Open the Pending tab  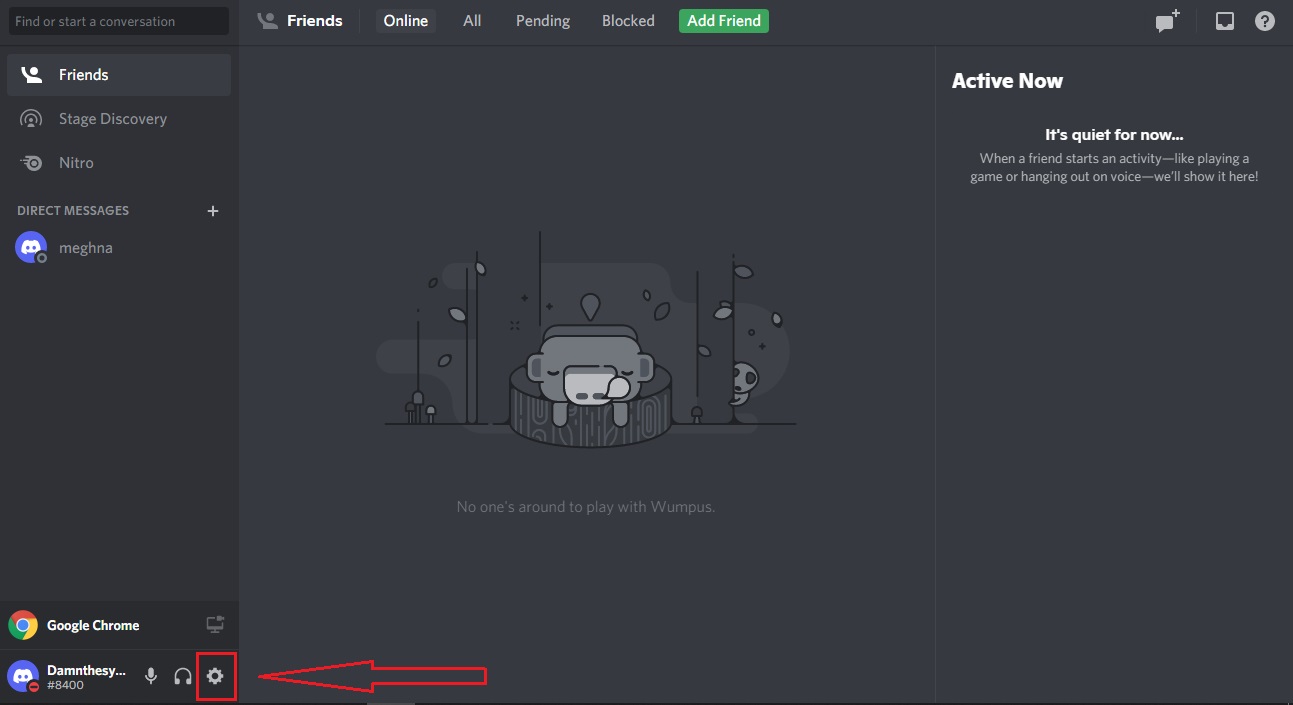542,20
